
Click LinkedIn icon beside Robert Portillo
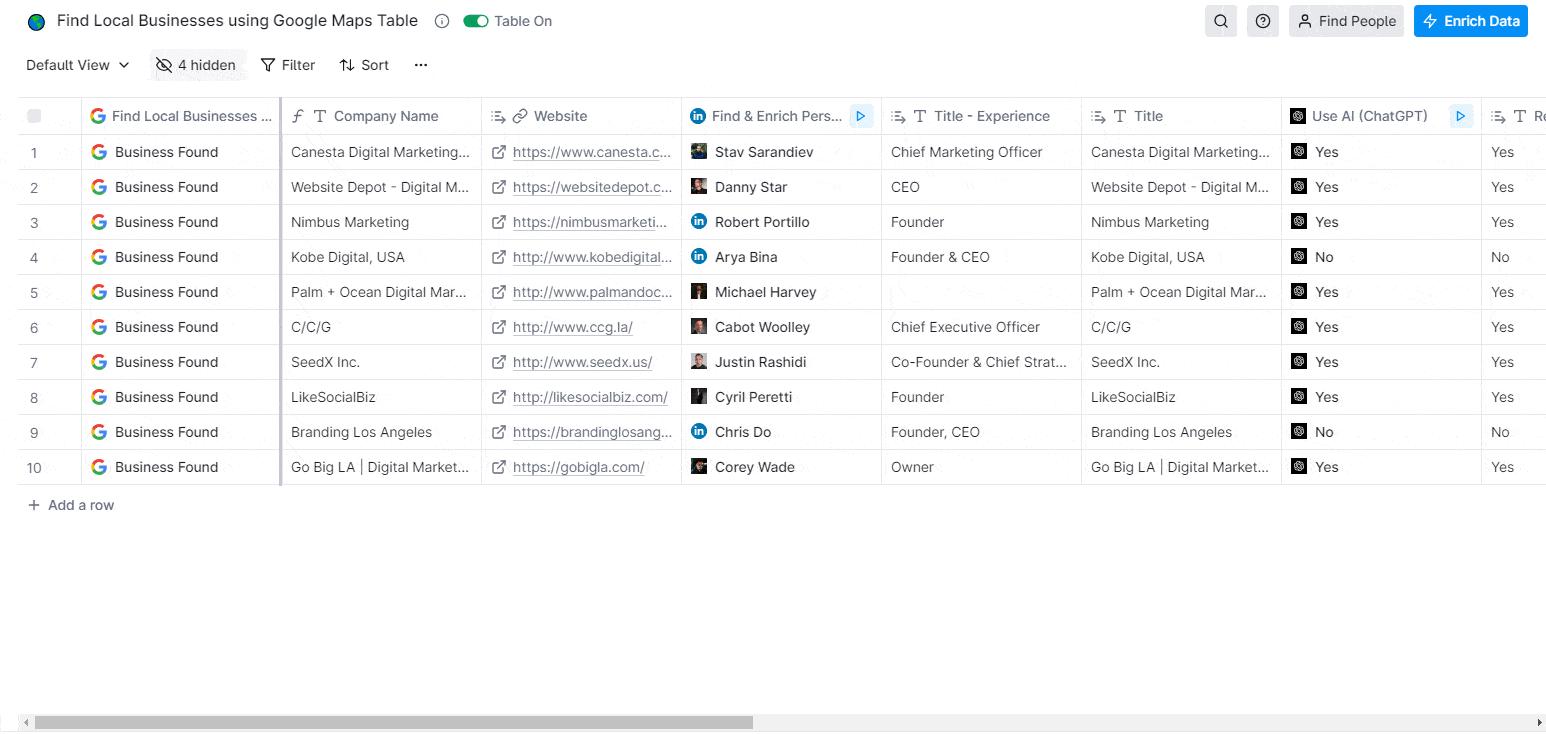point(699,221)
